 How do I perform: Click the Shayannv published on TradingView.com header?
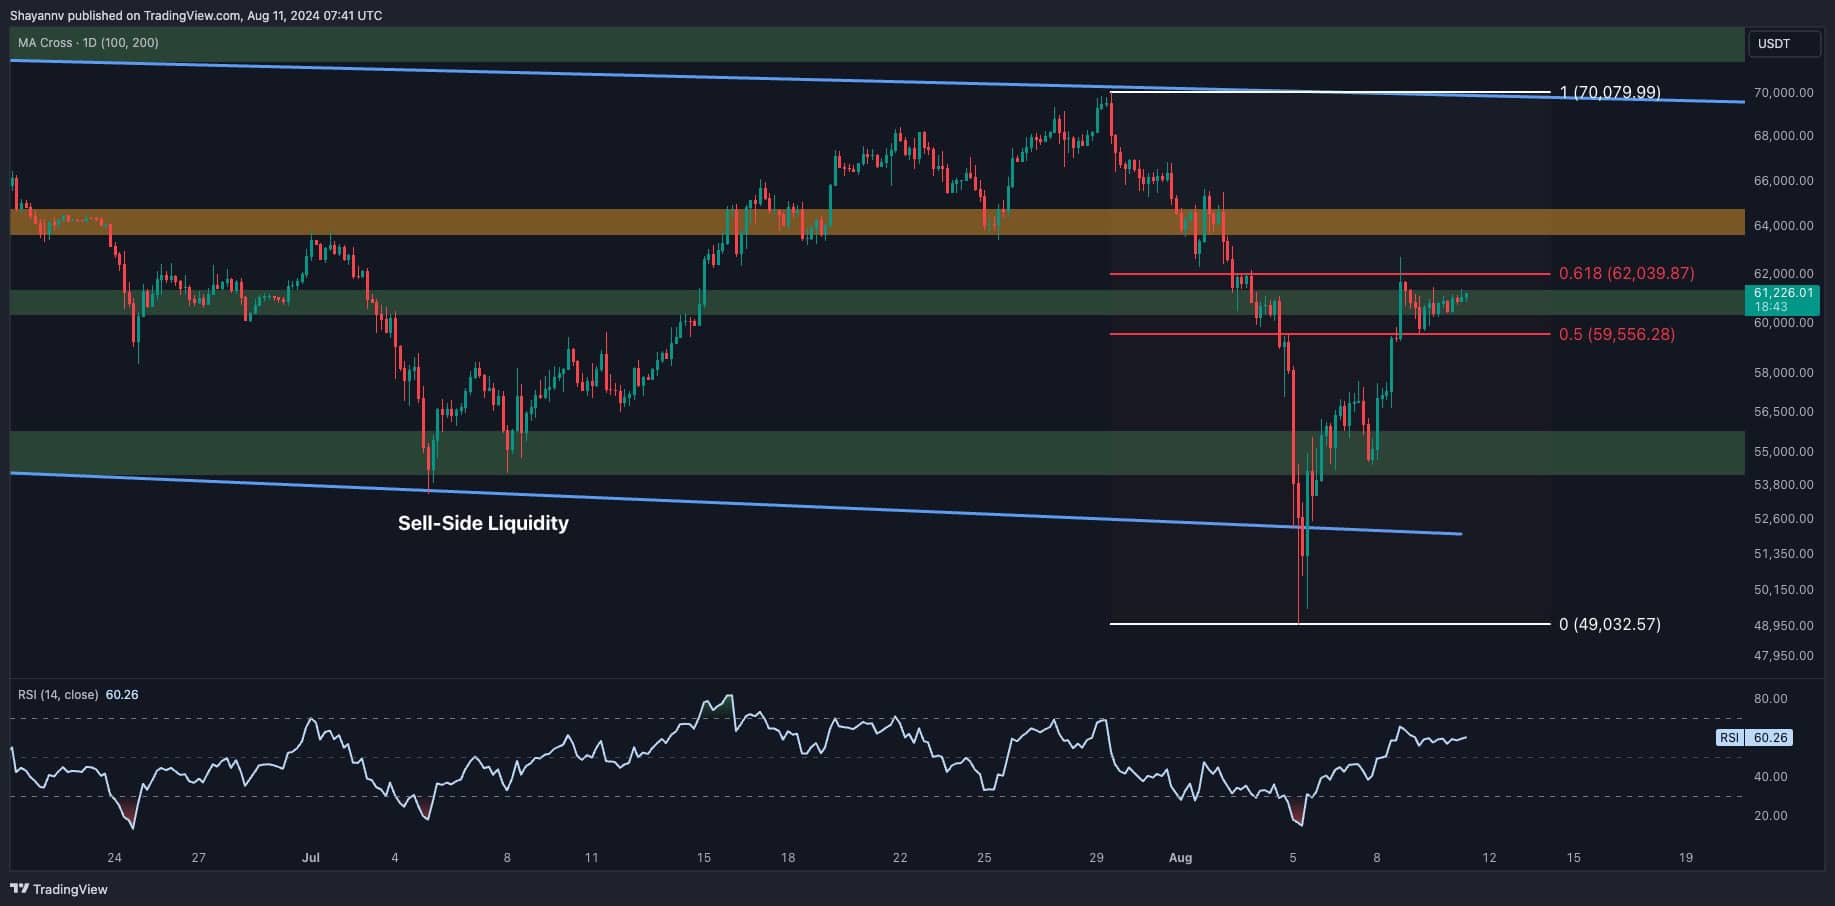click(196, 15)
